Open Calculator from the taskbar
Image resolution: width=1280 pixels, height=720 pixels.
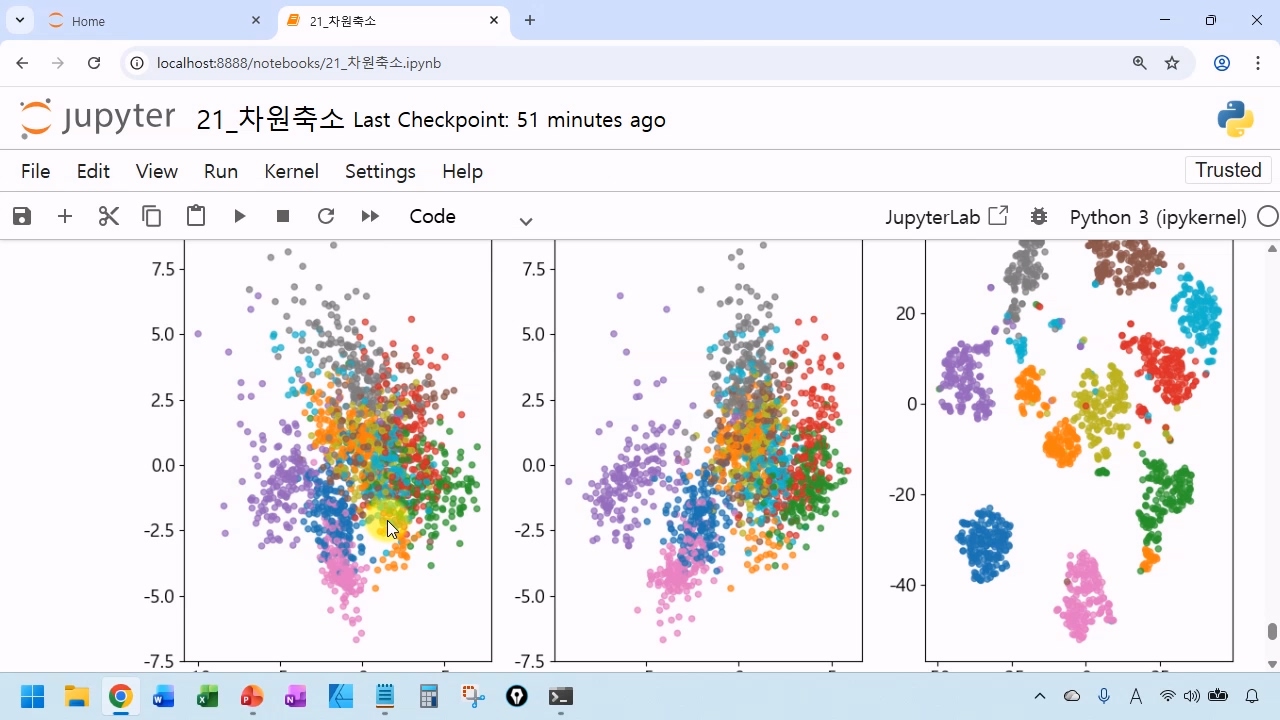coord(429,696)
